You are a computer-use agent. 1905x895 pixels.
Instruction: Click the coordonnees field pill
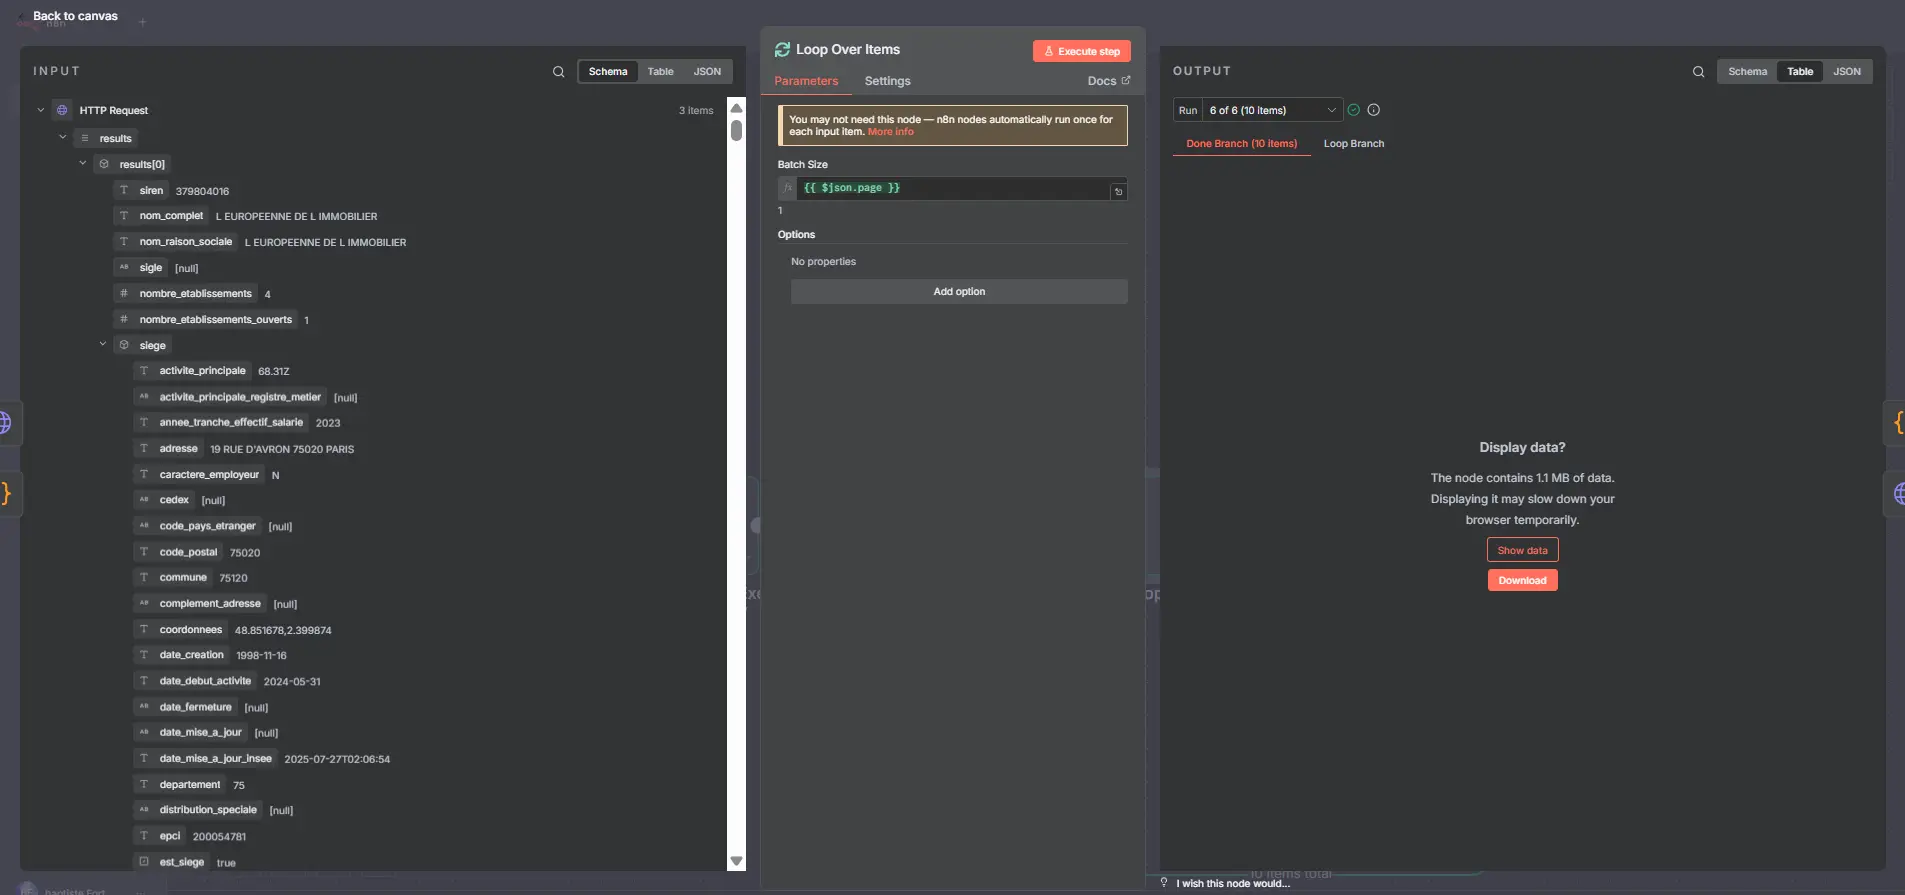(x=180, y=630)
